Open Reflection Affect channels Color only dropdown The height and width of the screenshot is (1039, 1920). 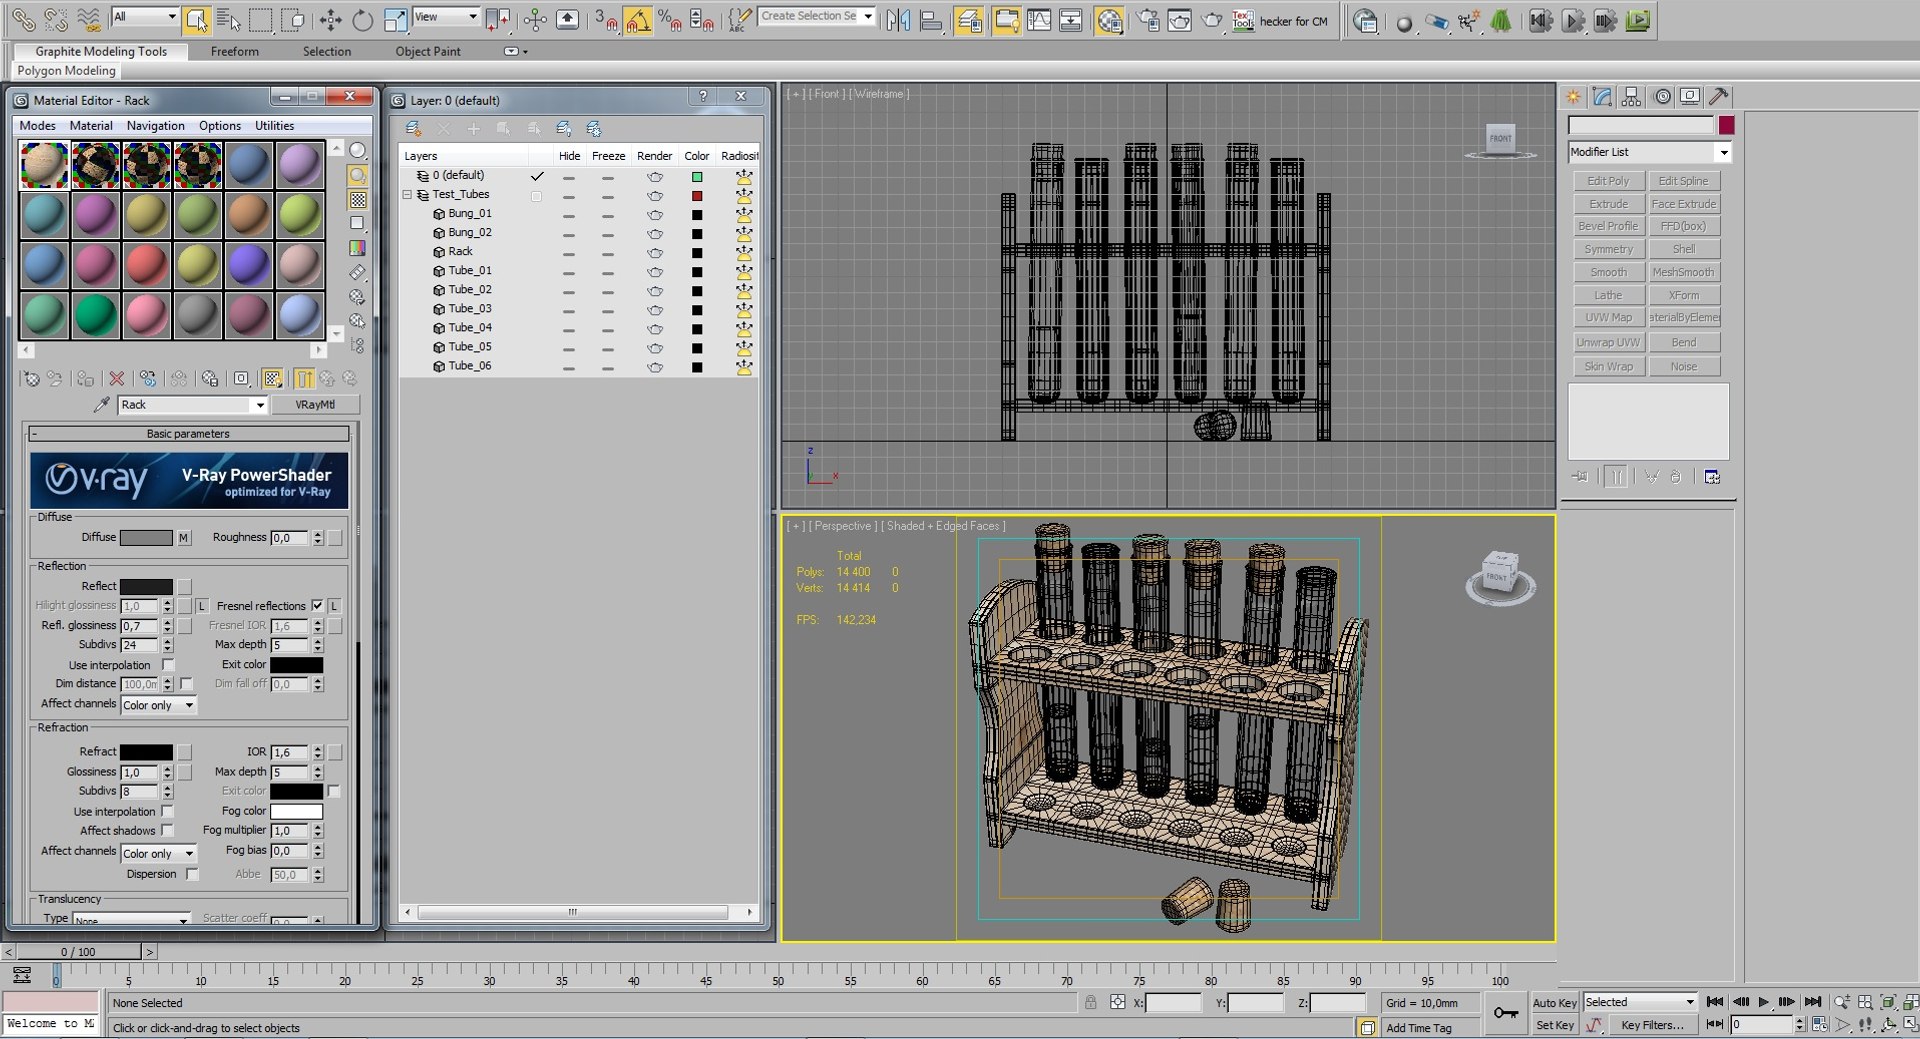[x=158, y=705]
